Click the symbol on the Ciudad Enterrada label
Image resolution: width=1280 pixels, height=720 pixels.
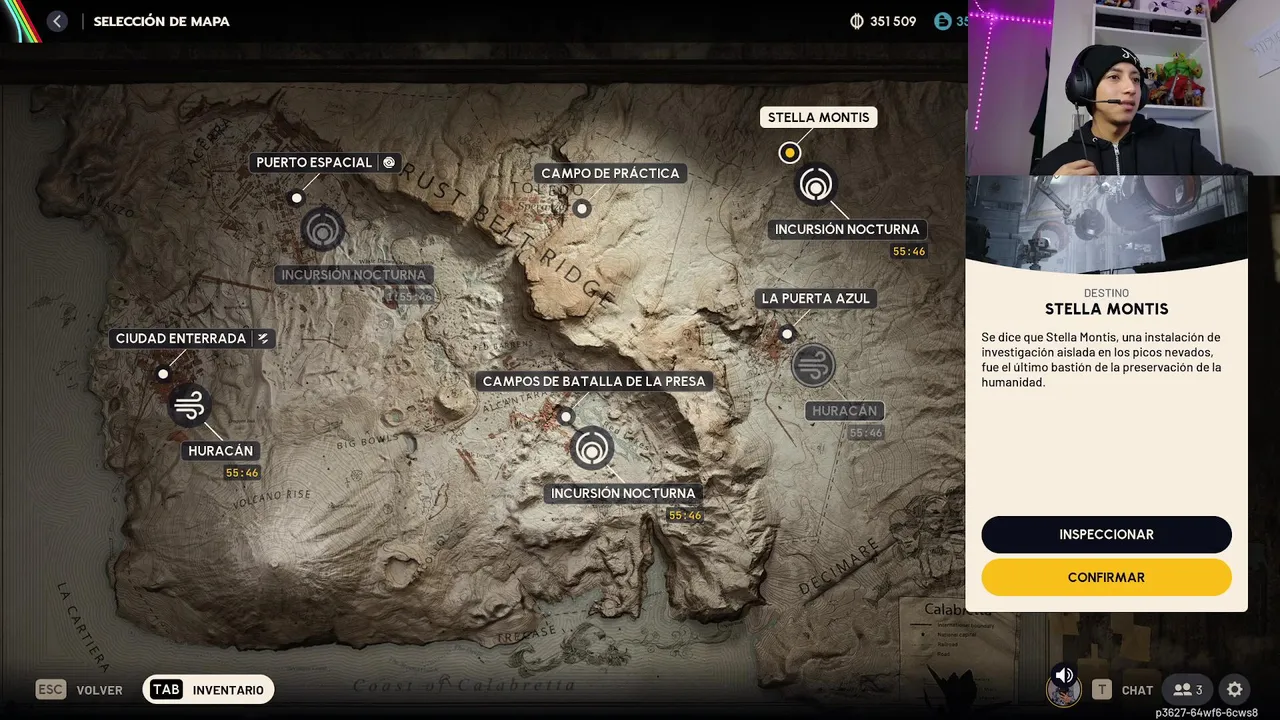263,338
